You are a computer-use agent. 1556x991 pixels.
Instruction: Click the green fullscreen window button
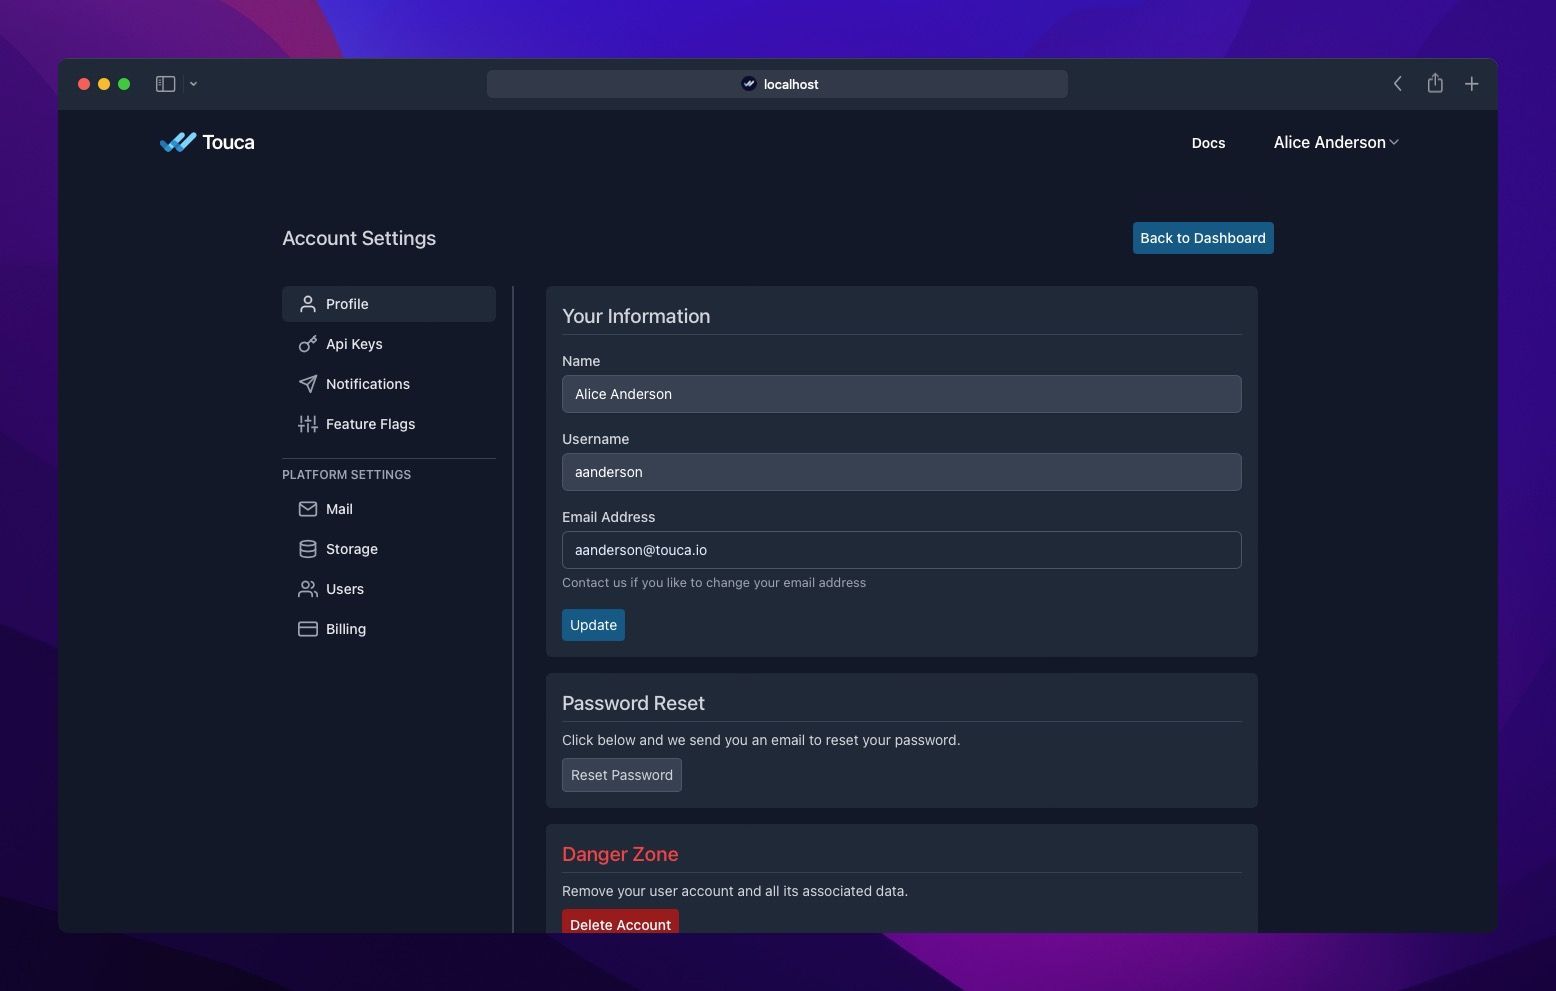click(124, 84)
